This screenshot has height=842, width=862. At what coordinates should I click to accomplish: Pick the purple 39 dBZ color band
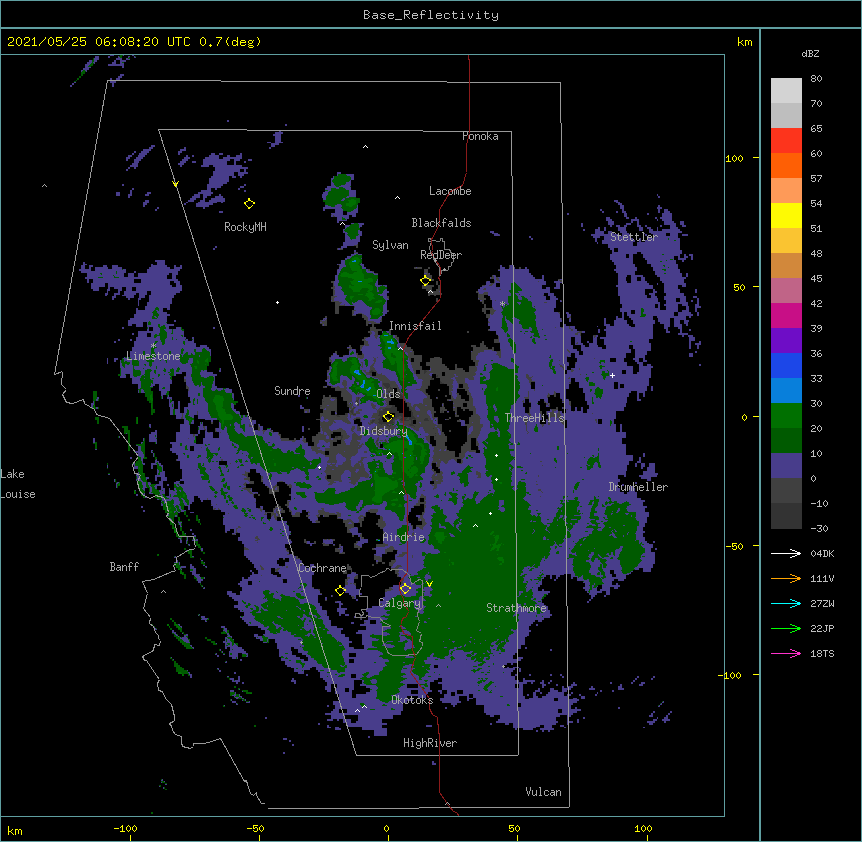tap(786, 341)
